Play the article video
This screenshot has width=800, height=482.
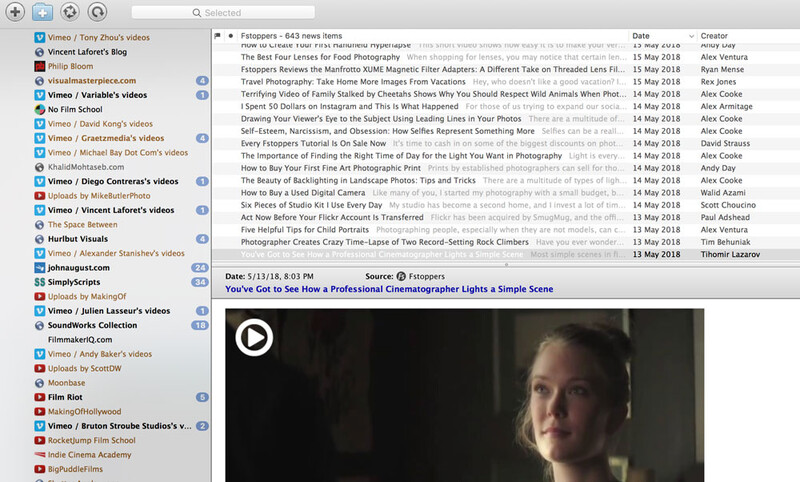click(x=254, y=337)
